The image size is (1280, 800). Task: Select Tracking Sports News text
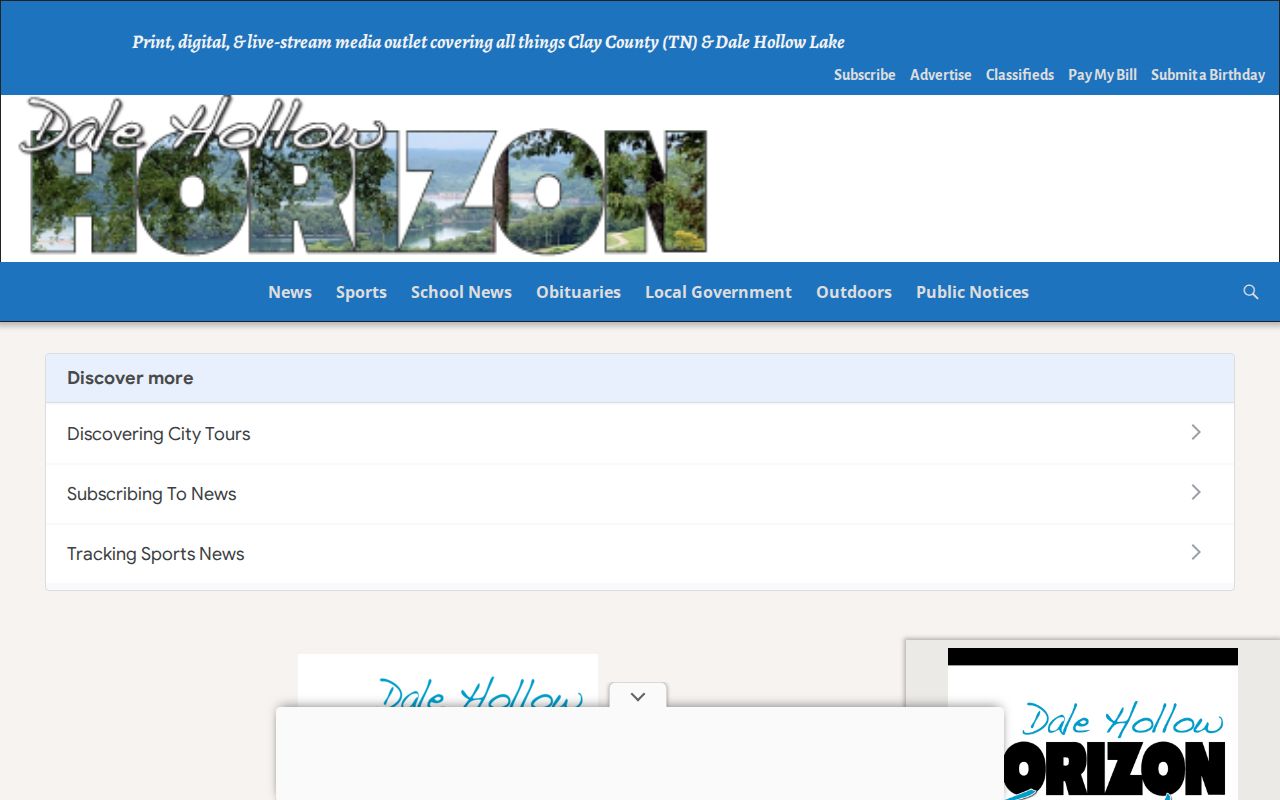[156, 554]
